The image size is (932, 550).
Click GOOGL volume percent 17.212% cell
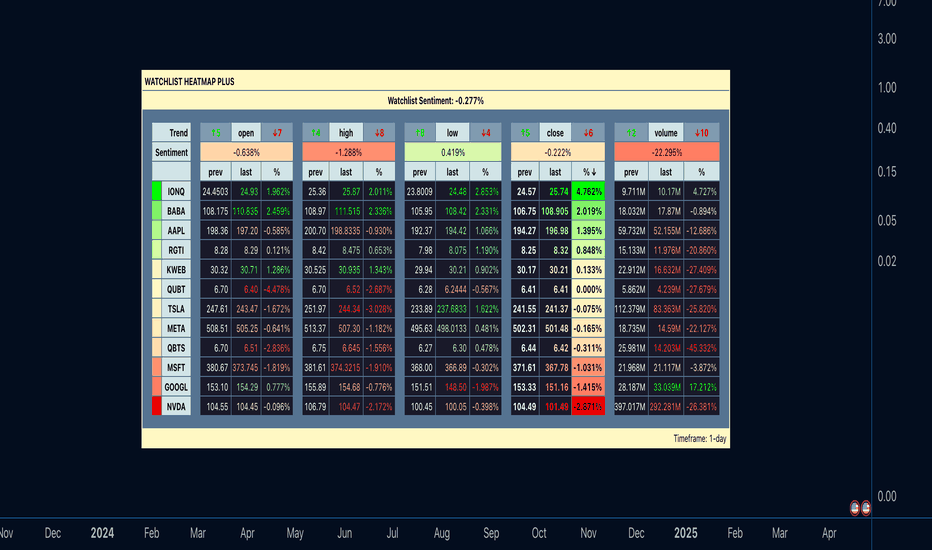pyautogui.click(x=701, y=387)
